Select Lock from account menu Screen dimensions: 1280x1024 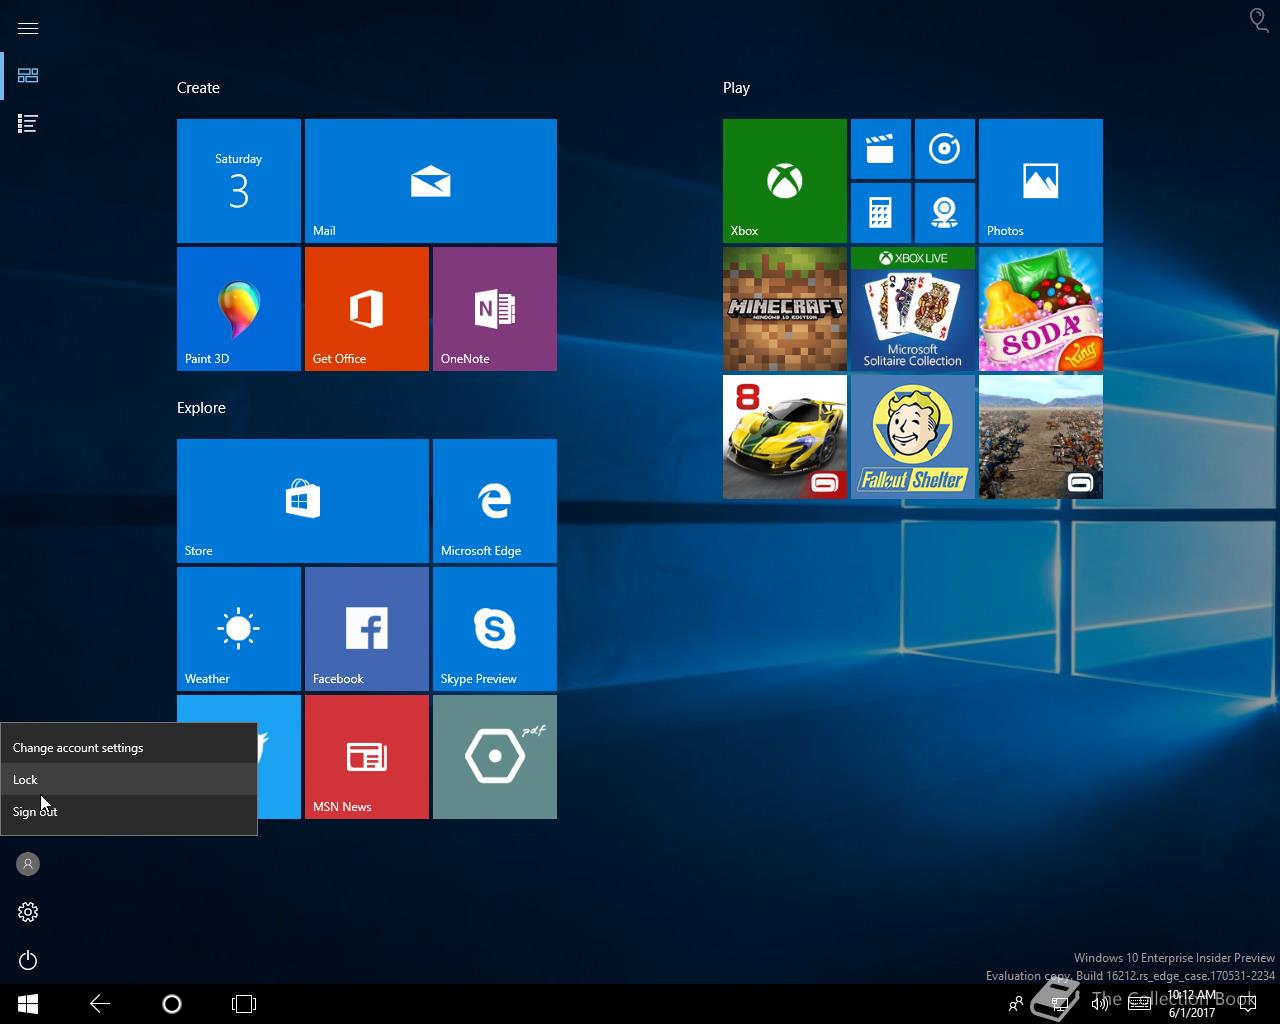(x=129, y=779)
